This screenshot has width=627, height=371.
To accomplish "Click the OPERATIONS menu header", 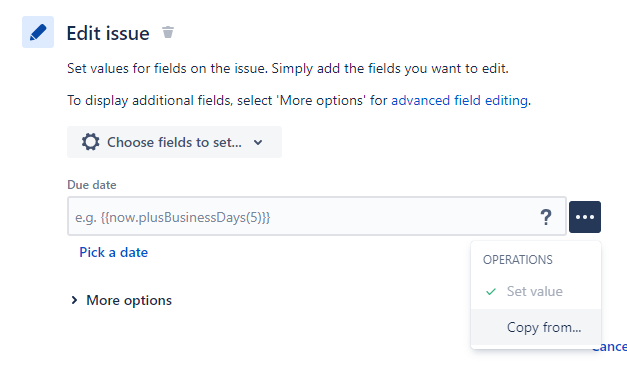I will 517,260.
